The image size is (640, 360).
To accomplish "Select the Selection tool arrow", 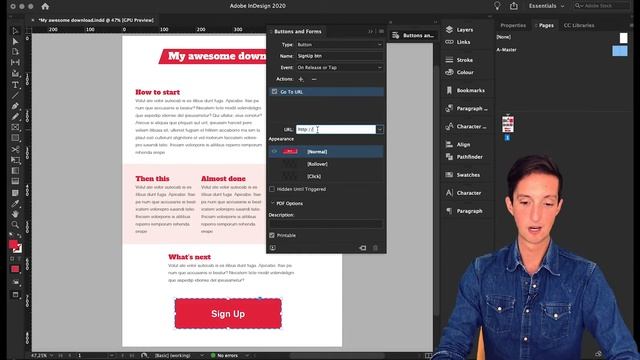I will click(x=15, y=31).
